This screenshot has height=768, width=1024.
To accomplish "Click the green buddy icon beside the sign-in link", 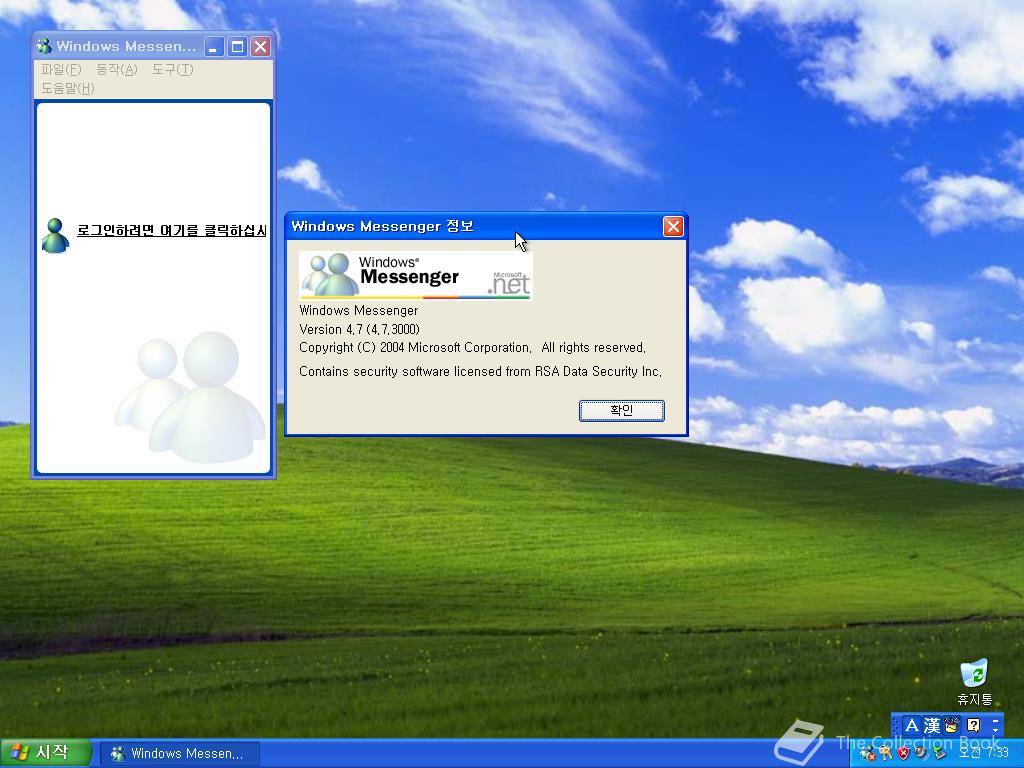I will click(x=55, y=235).
